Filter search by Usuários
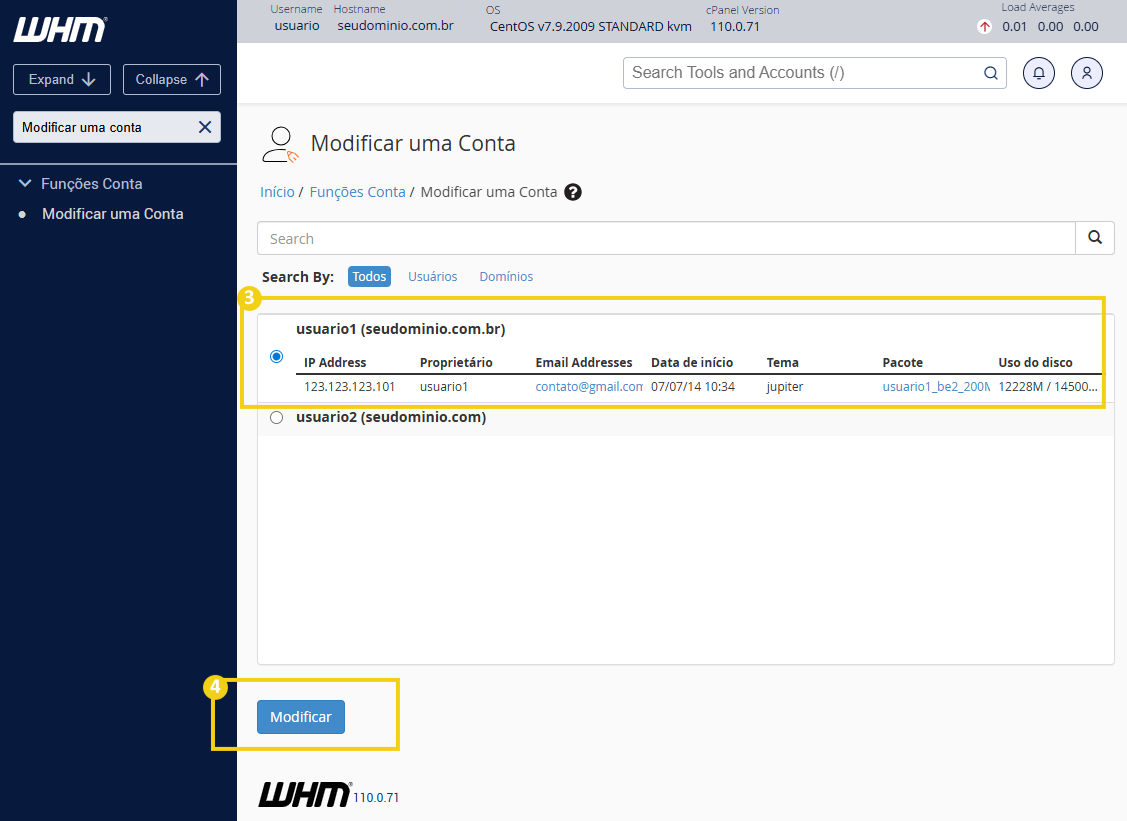 [x=433, y=277]
